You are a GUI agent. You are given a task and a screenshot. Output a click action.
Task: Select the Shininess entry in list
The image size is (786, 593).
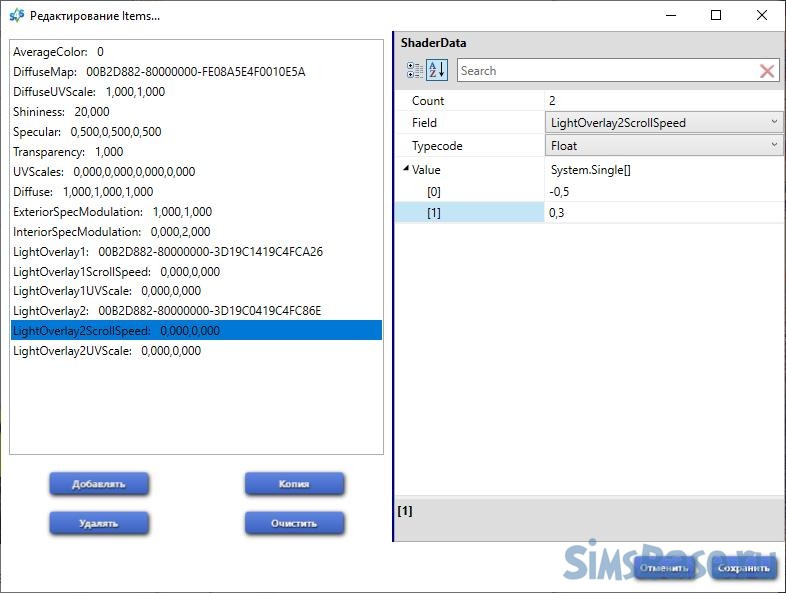click(x=61, y=112)
